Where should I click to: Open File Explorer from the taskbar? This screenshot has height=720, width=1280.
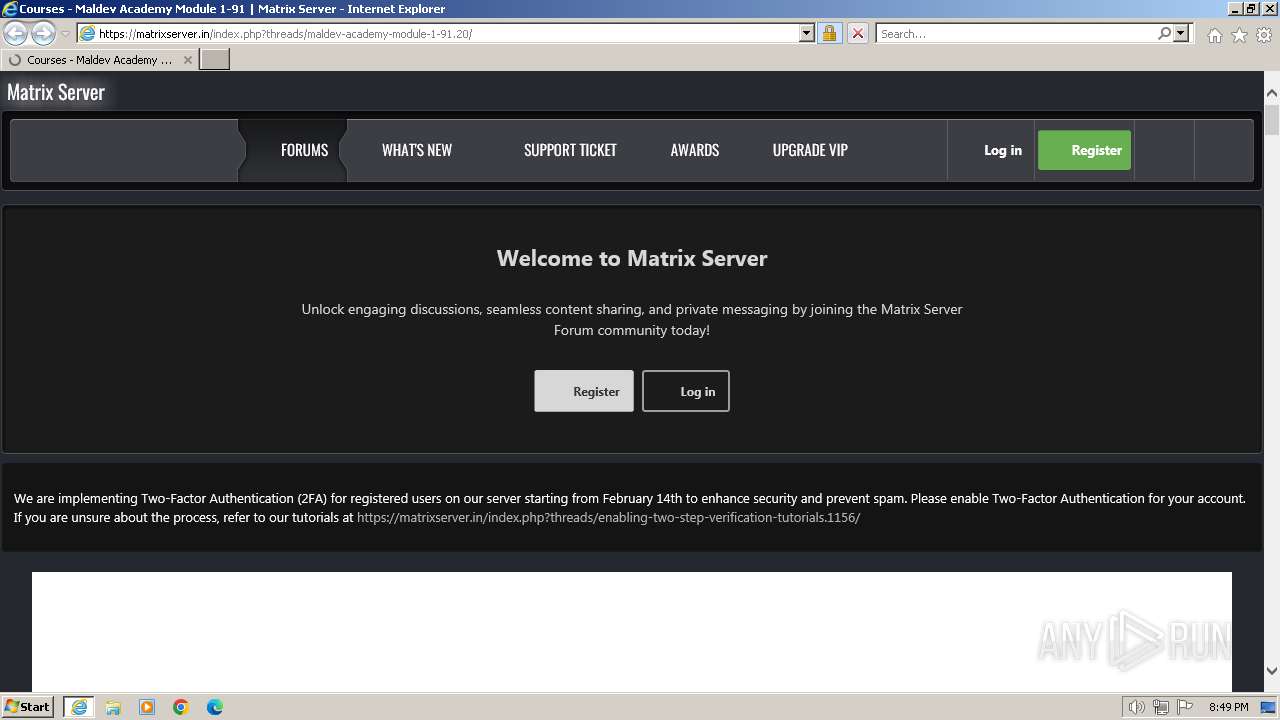pyautogui.click(x=113, y=707)
